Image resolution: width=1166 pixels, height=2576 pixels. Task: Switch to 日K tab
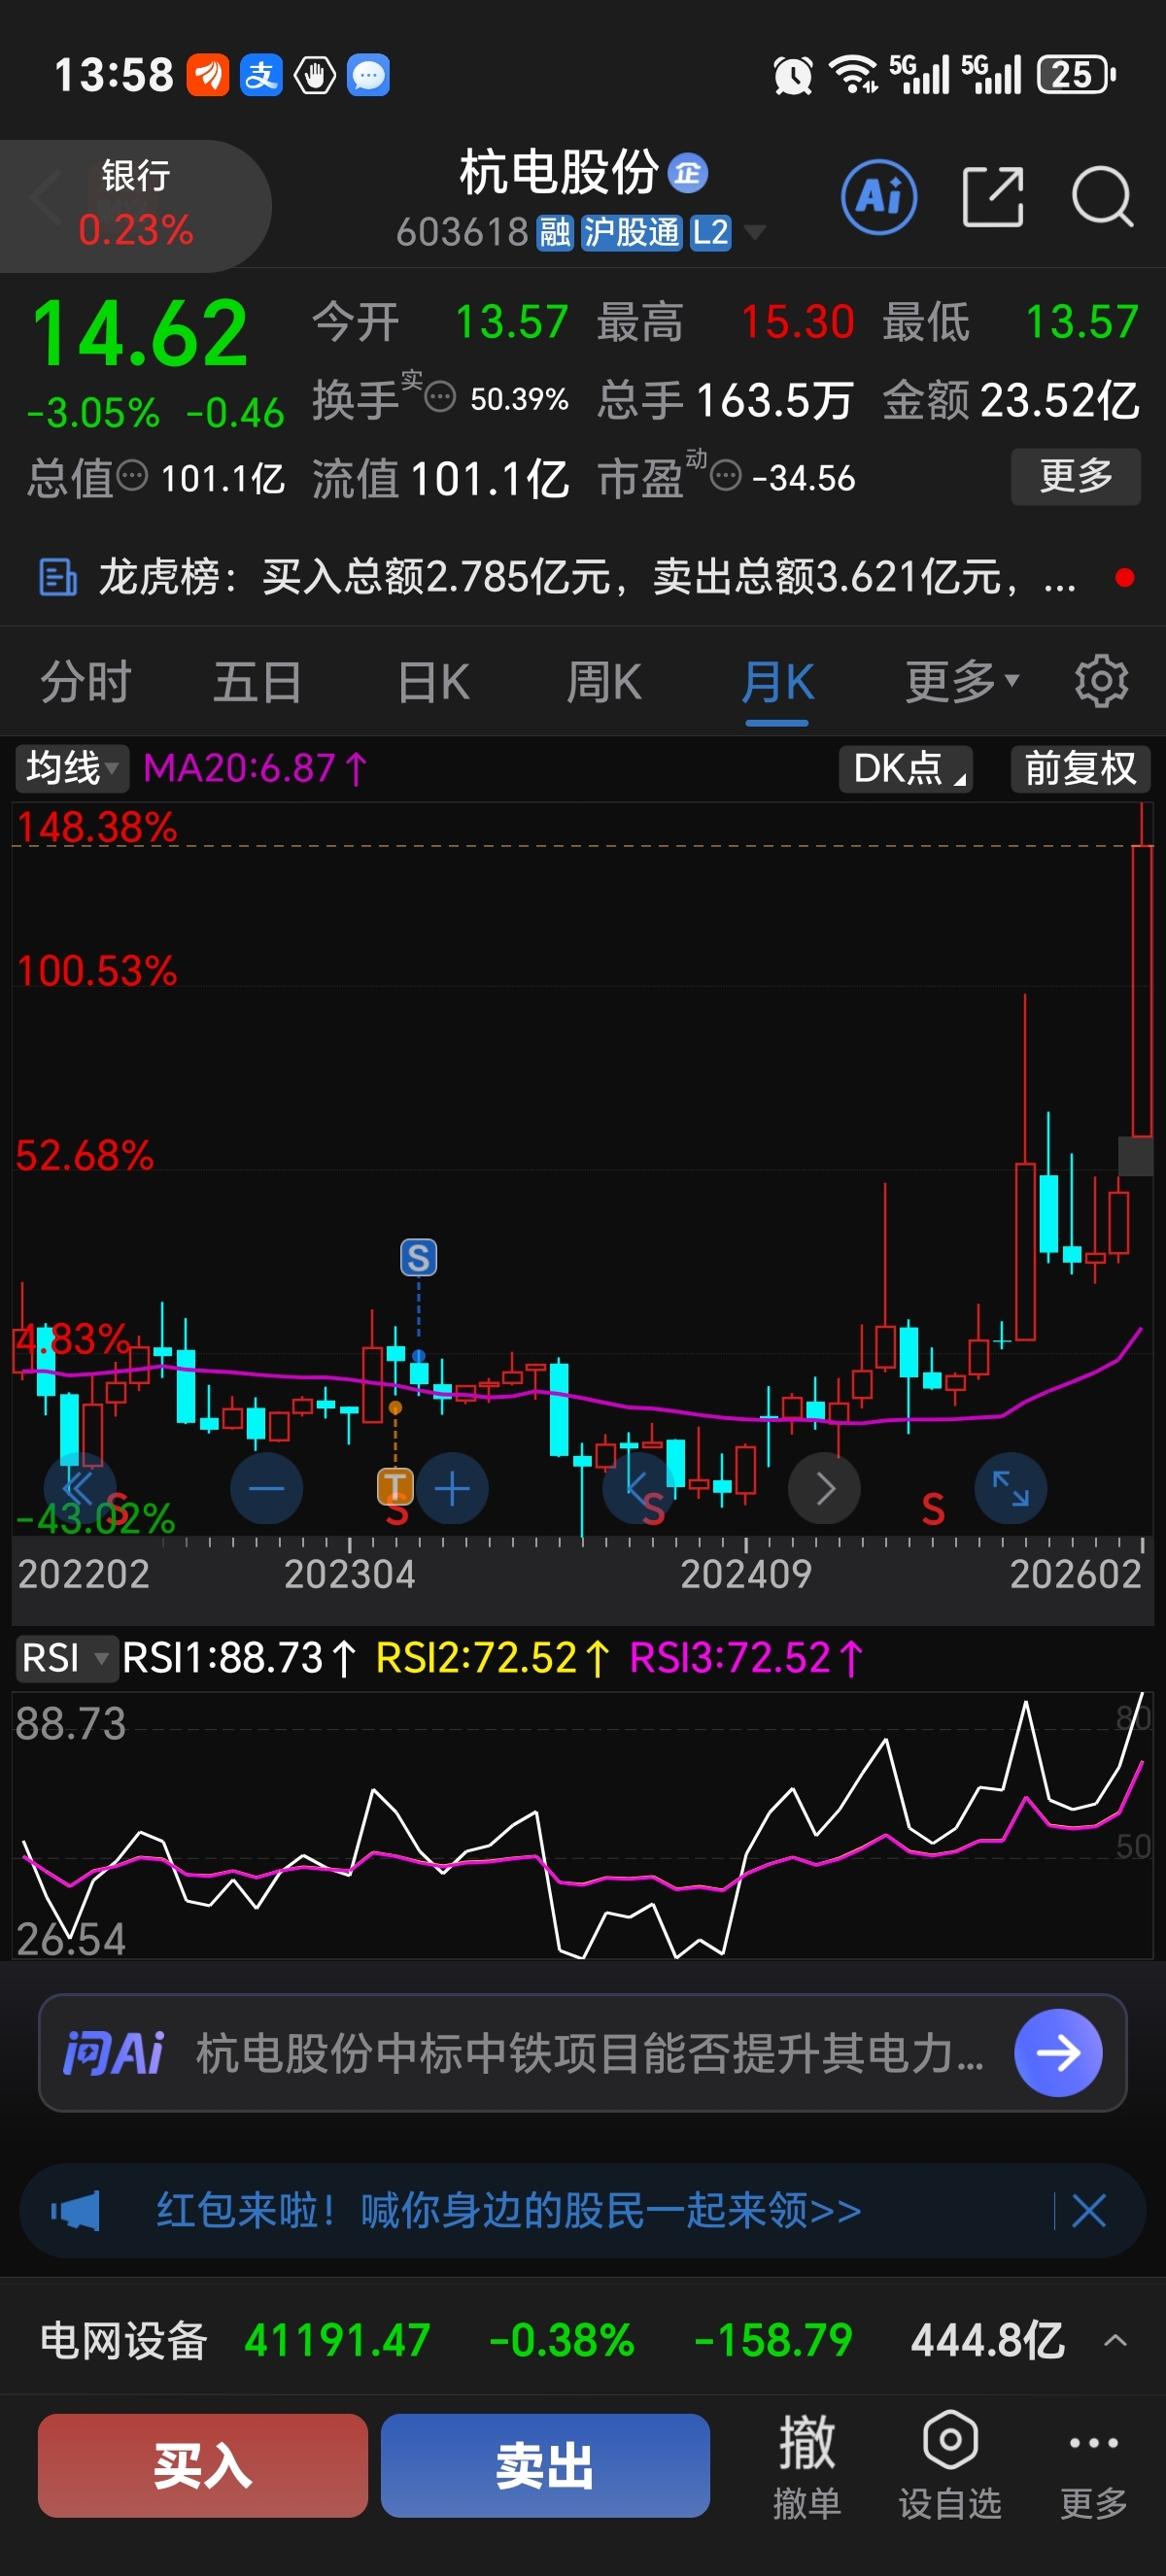(x=433, y=682)
